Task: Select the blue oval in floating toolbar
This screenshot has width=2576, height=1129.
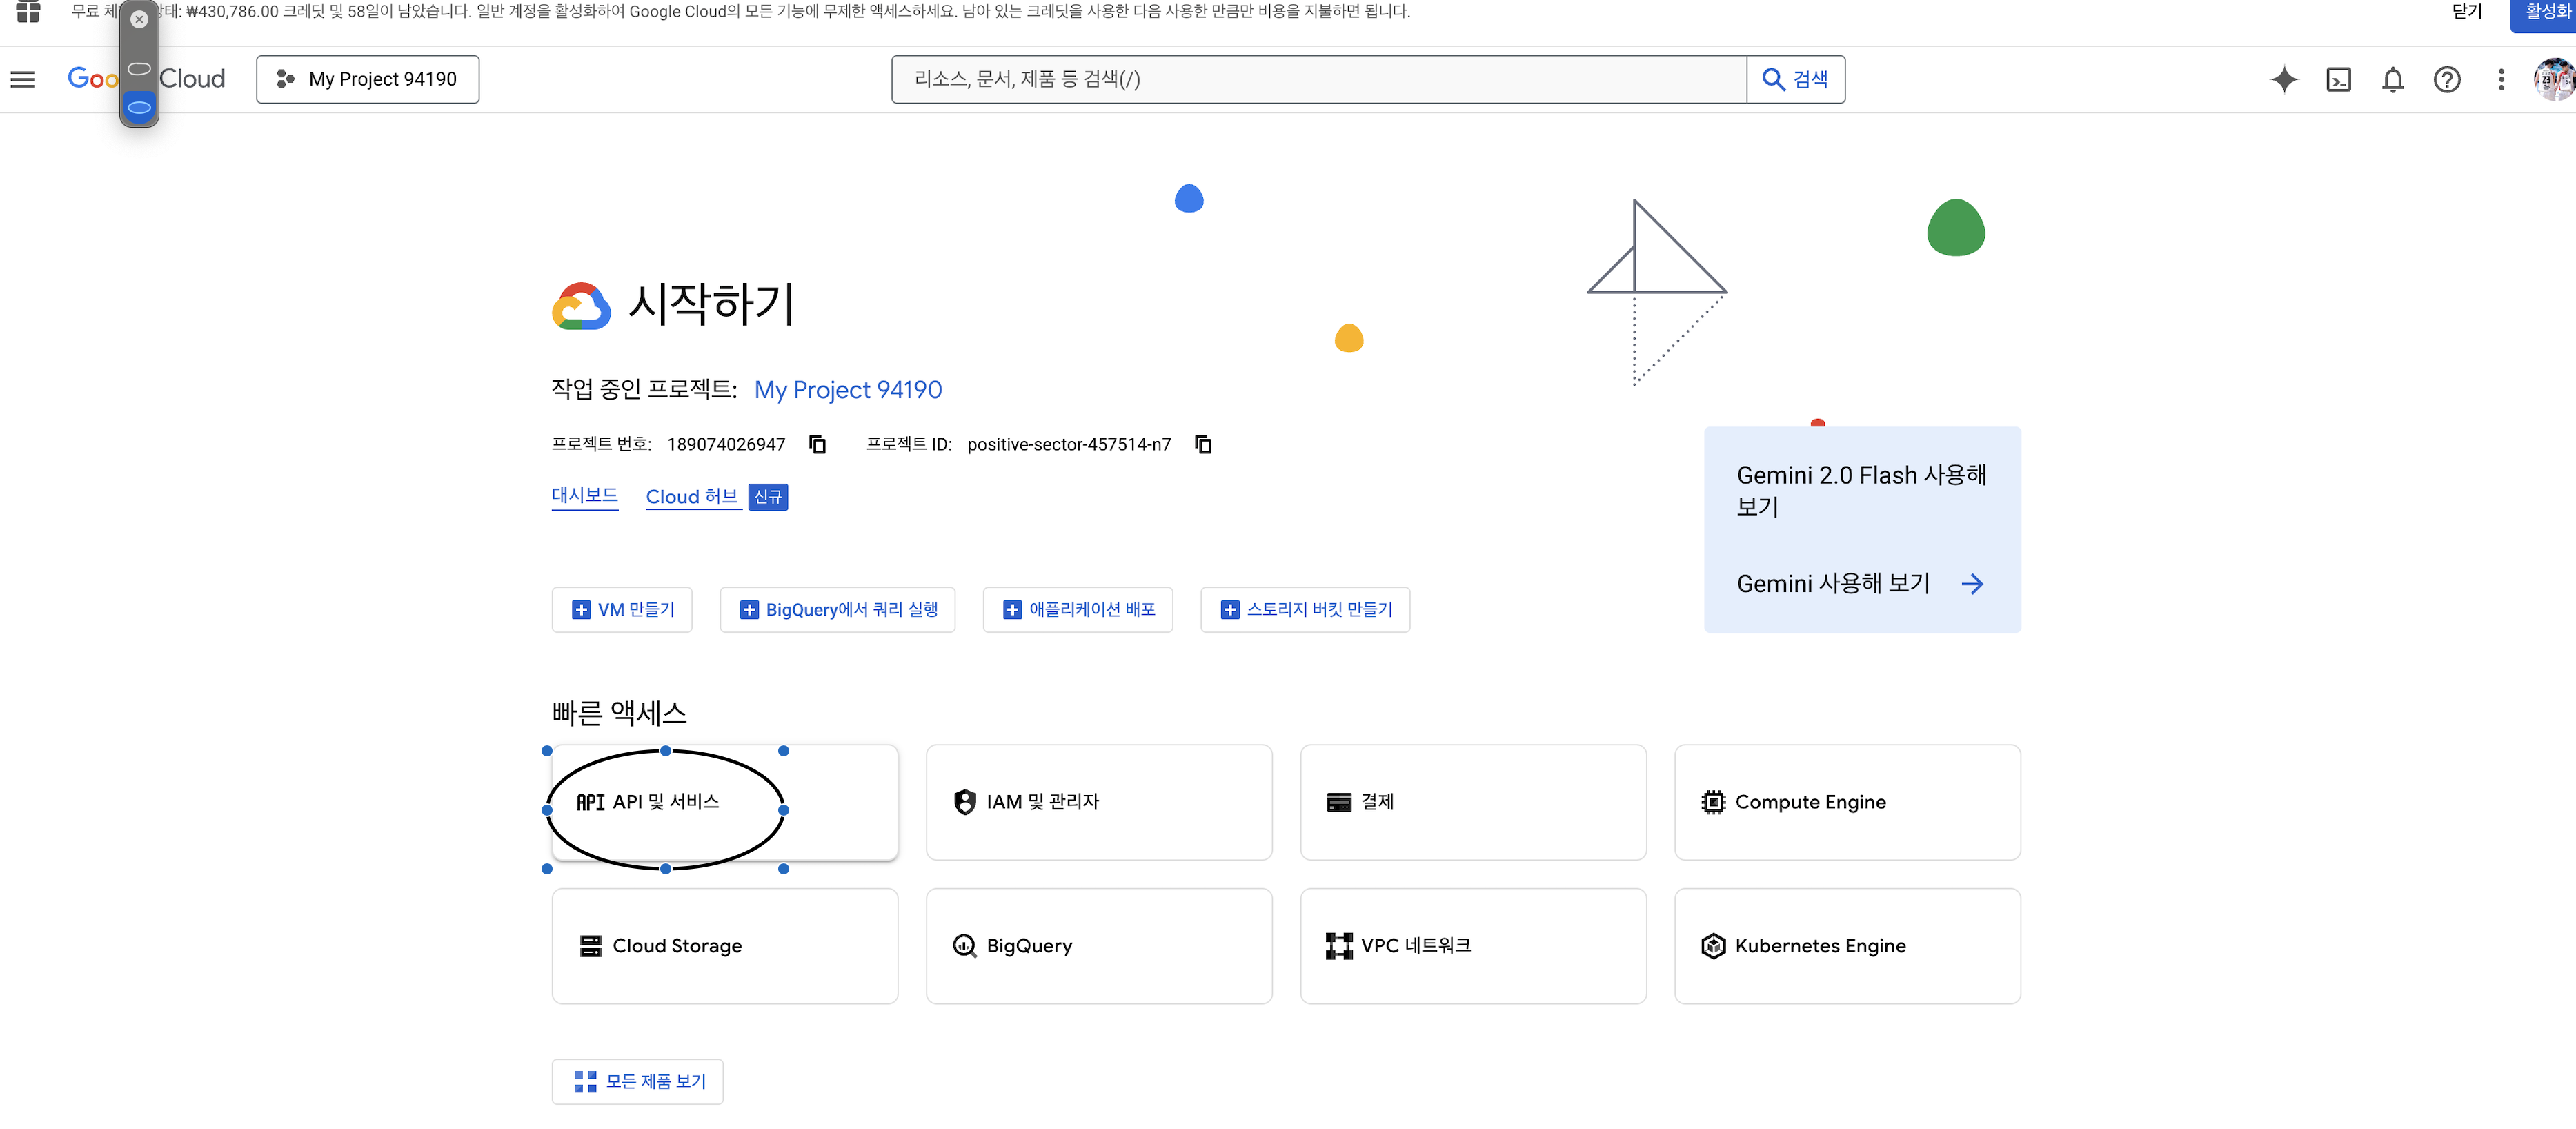Action: tap(139, 107)
